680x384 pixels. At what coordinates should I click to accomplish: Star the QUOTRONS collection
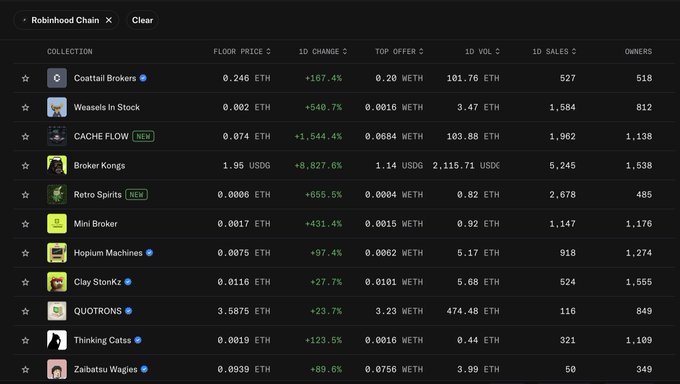[26, 311]
